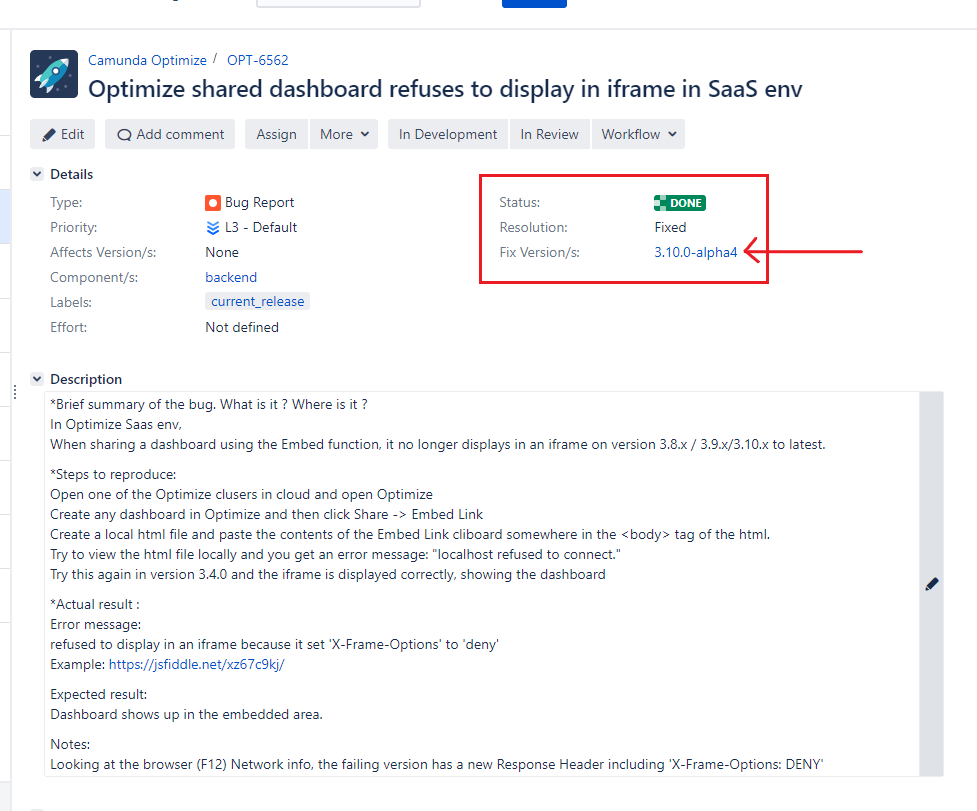Click the Bug Report type icon

(x=212, y=203)
